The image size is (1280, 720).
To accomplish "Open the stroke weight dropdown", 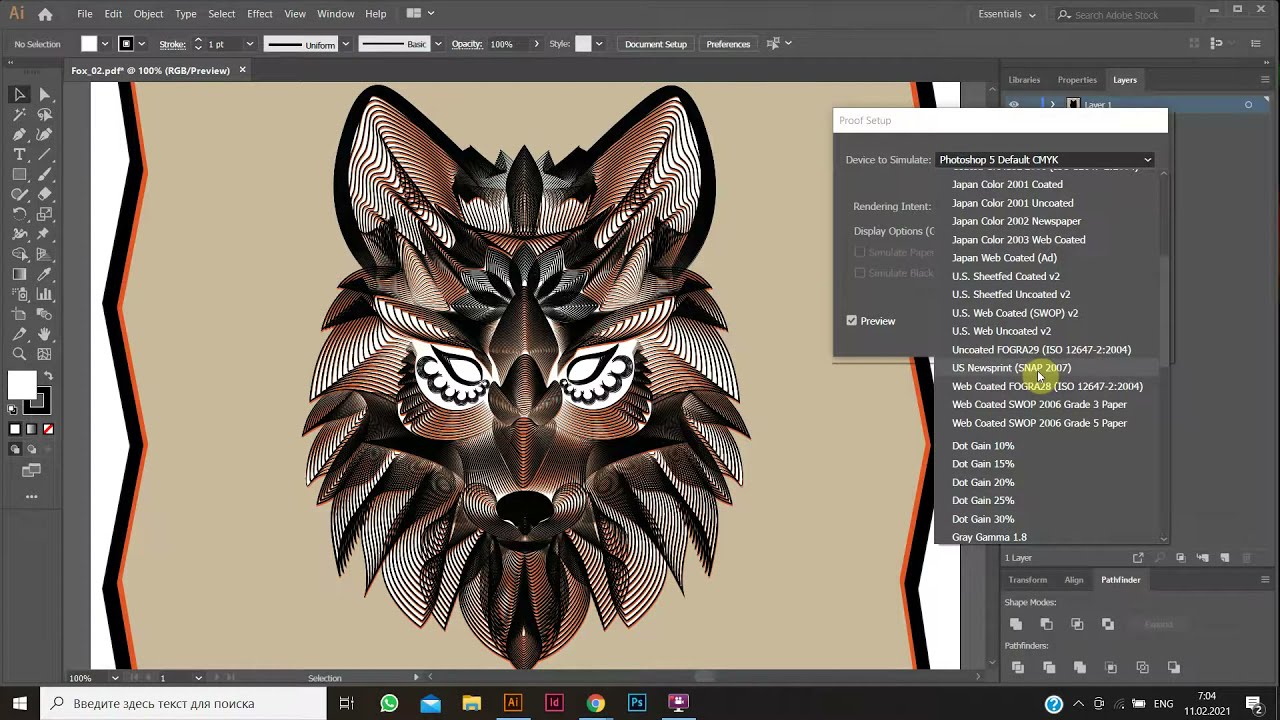I will pyautogui.click(x=249, y=44).
